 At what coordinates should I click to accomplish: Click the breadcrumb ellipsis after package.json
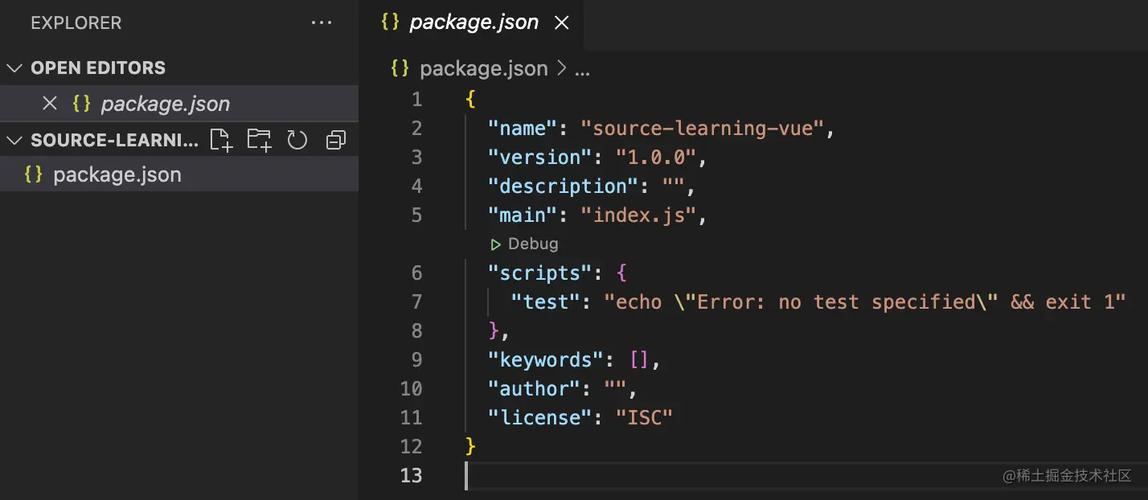(582, 68)
